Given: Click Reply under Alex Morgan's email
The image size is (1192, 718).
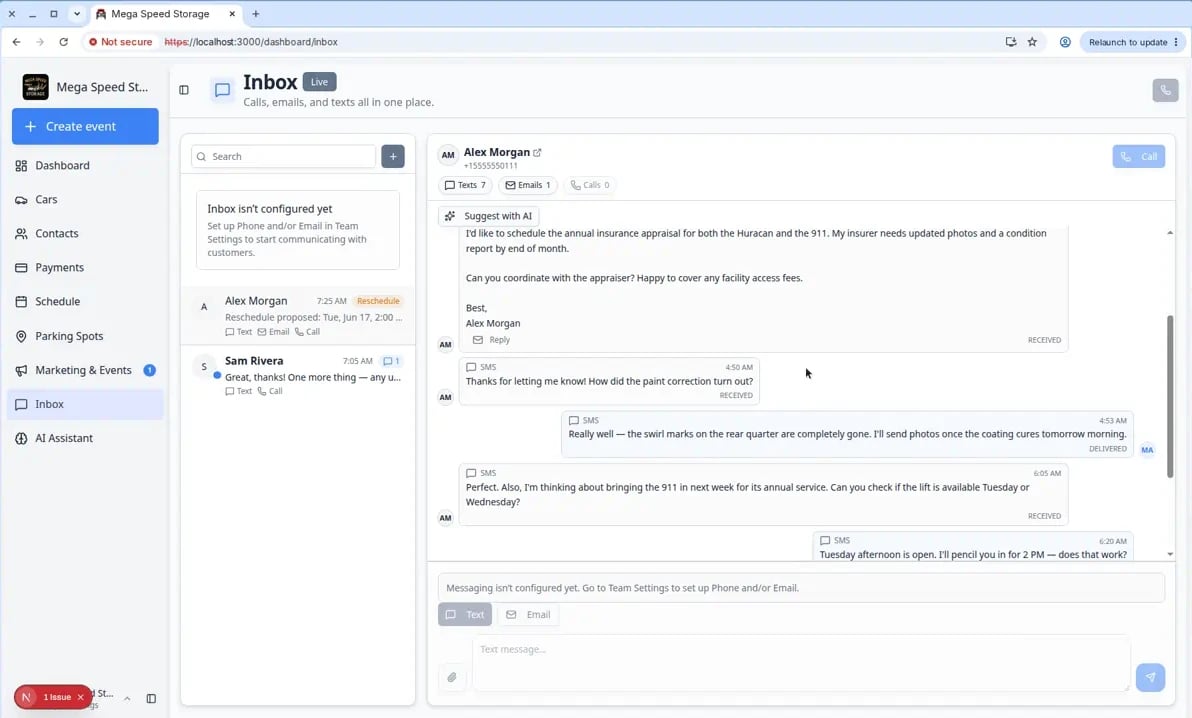Looking at the screenshot, I should [x=492, y=340].
